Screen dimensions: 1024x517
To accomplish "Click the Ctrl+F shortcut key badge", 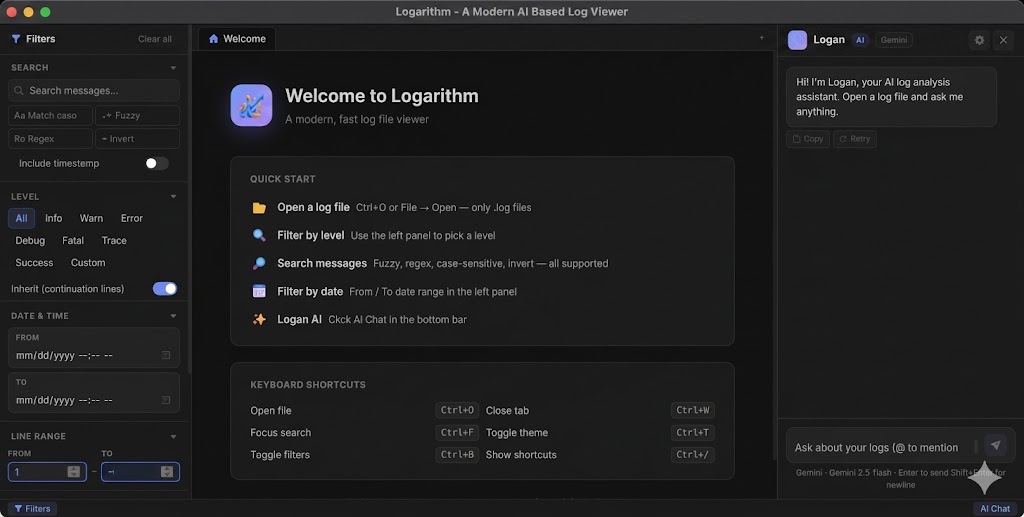I will 457,432.
